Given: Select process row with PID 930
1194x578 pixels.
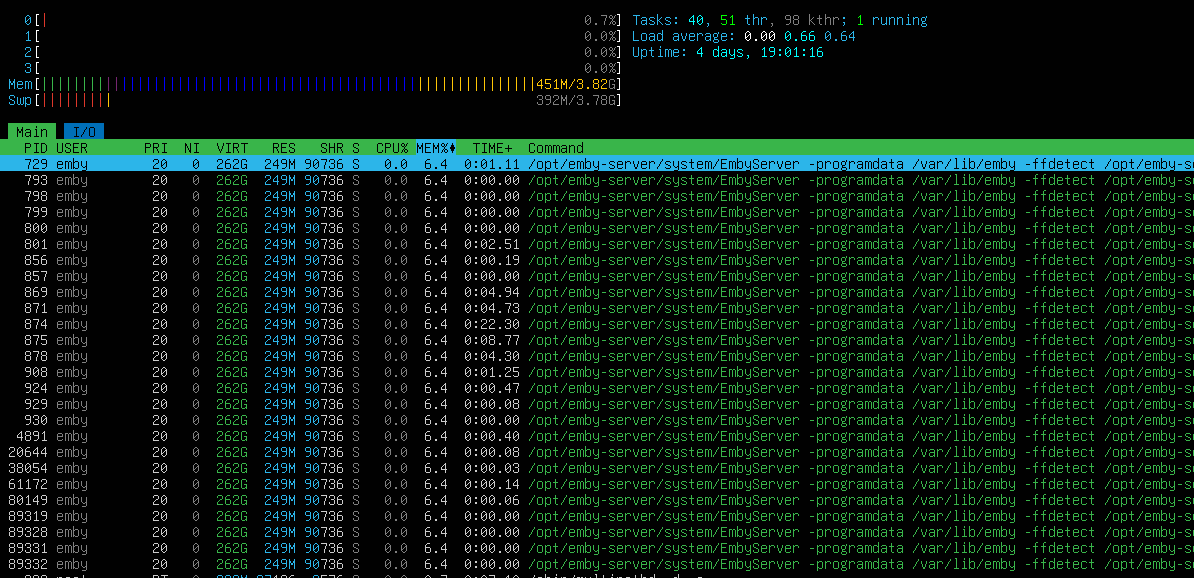Looking at the screenshot, I should coord(597,420).
